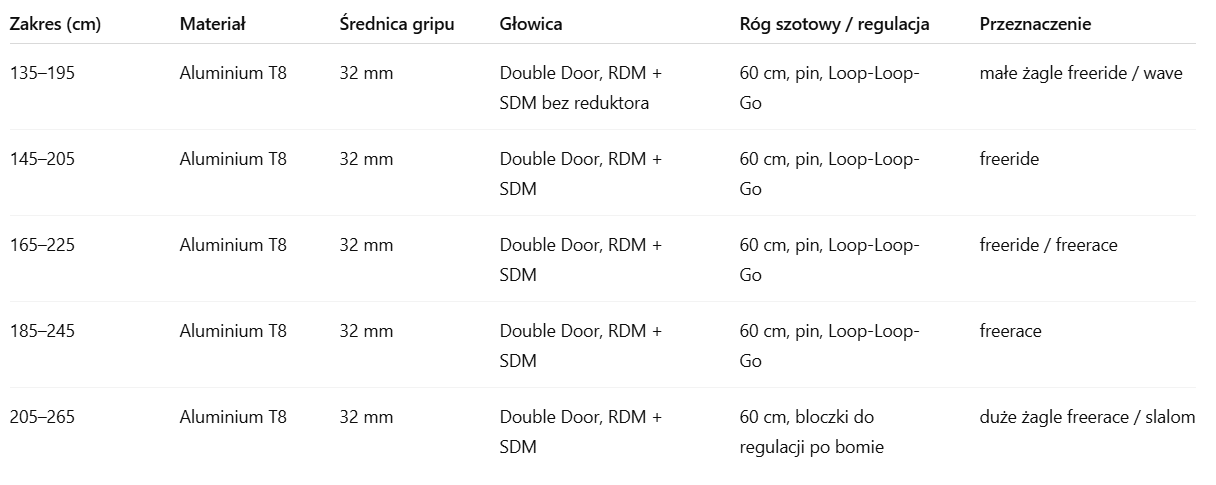This screenshot has height=485, width=1216.
Task: Click Loop-Loop-Go cell in 145–205 row
Action: (x=829, y=174)
